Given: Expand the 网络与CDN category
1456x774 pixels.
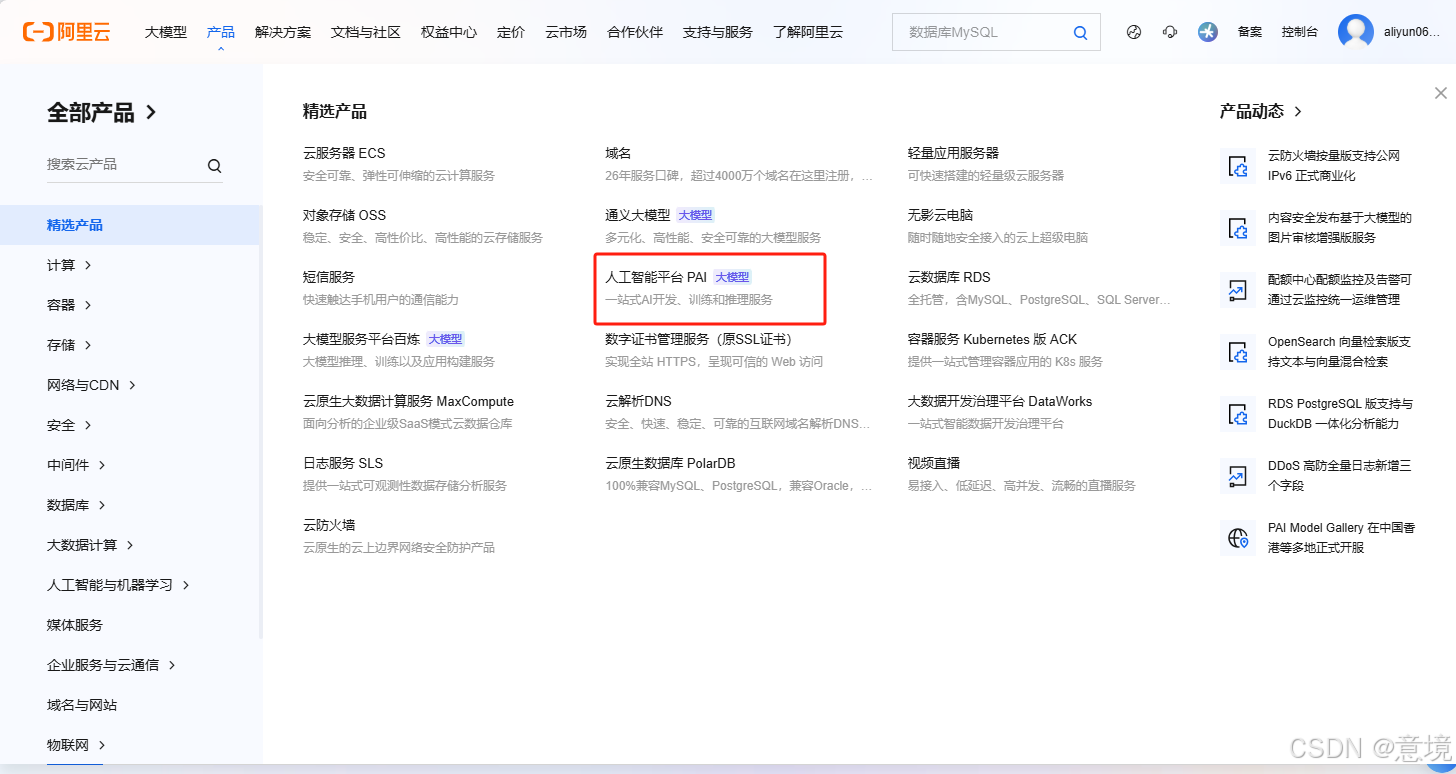Looking at the screenshot, I should point(91,385).
